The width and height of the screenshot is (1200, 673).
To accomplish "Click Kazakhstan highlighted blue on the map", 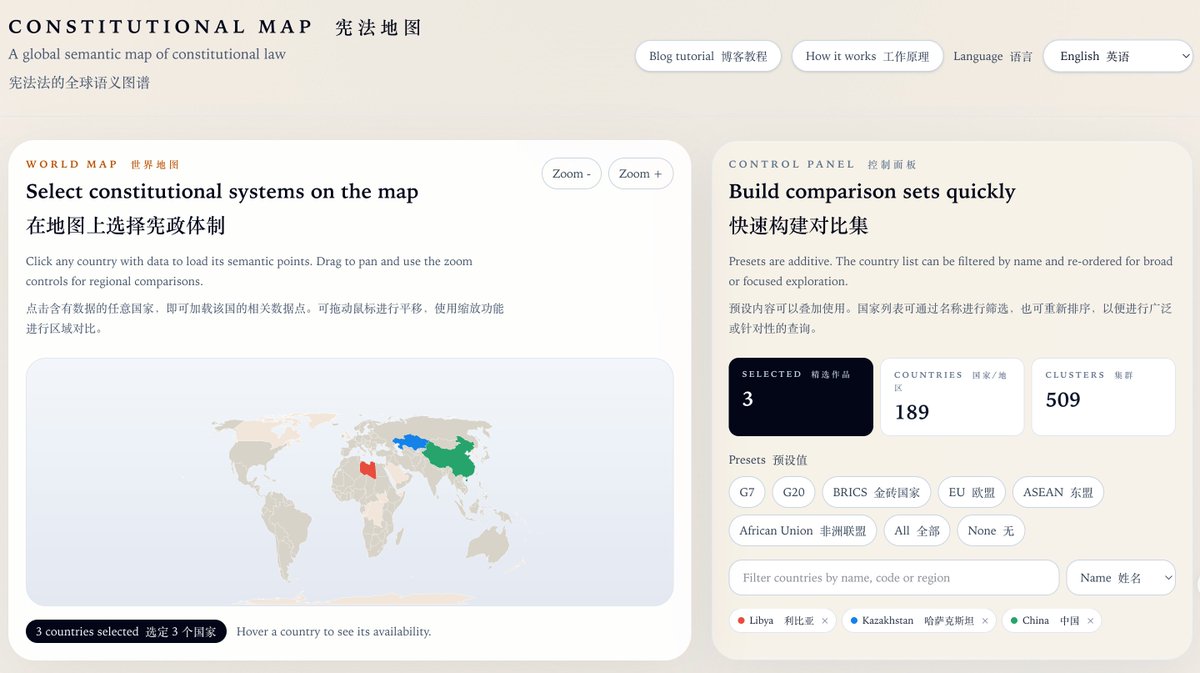I will click(410, 441).
